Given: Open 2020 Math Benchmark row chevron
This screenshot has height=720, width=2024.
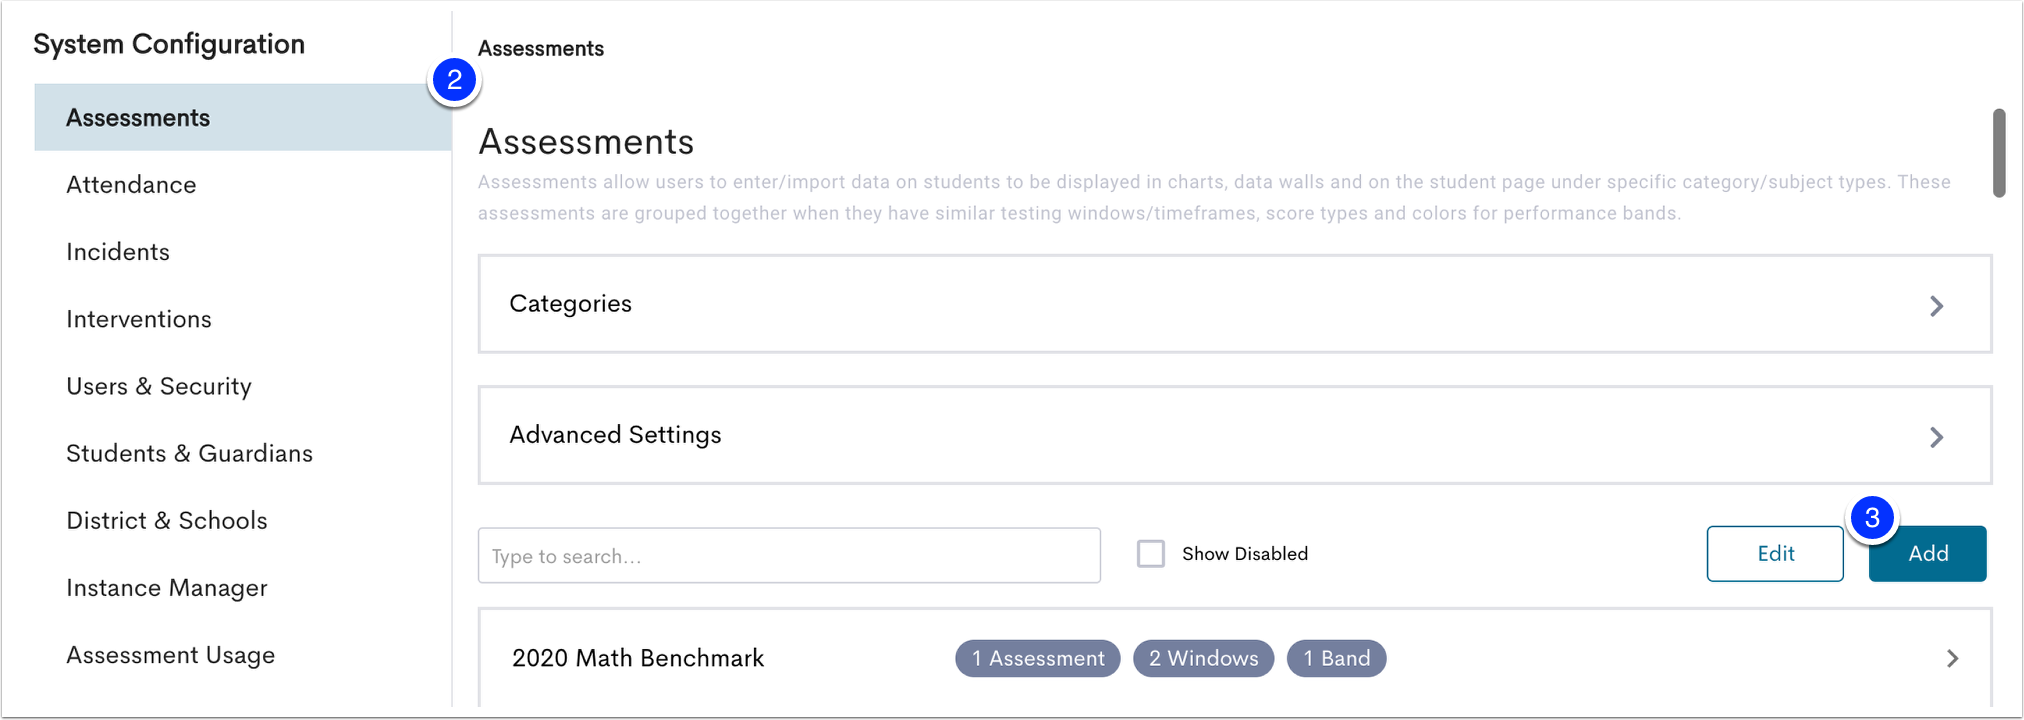Looking at the screenshot, I should 1952,658.
